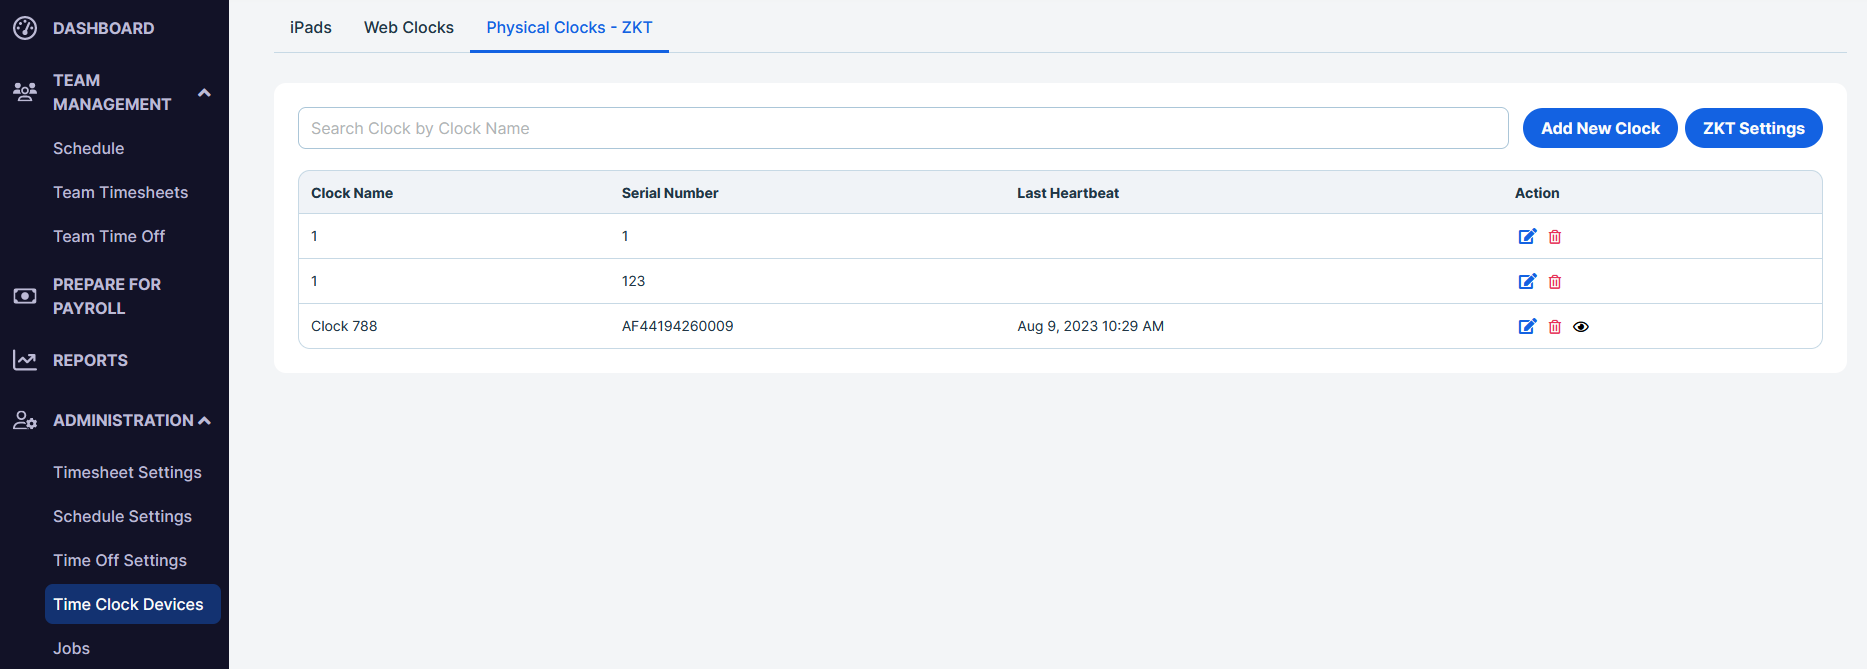The width and height of the screenshot is (1867, 669).
Task: Click the serial number AF44194260009
Action: 678,326
